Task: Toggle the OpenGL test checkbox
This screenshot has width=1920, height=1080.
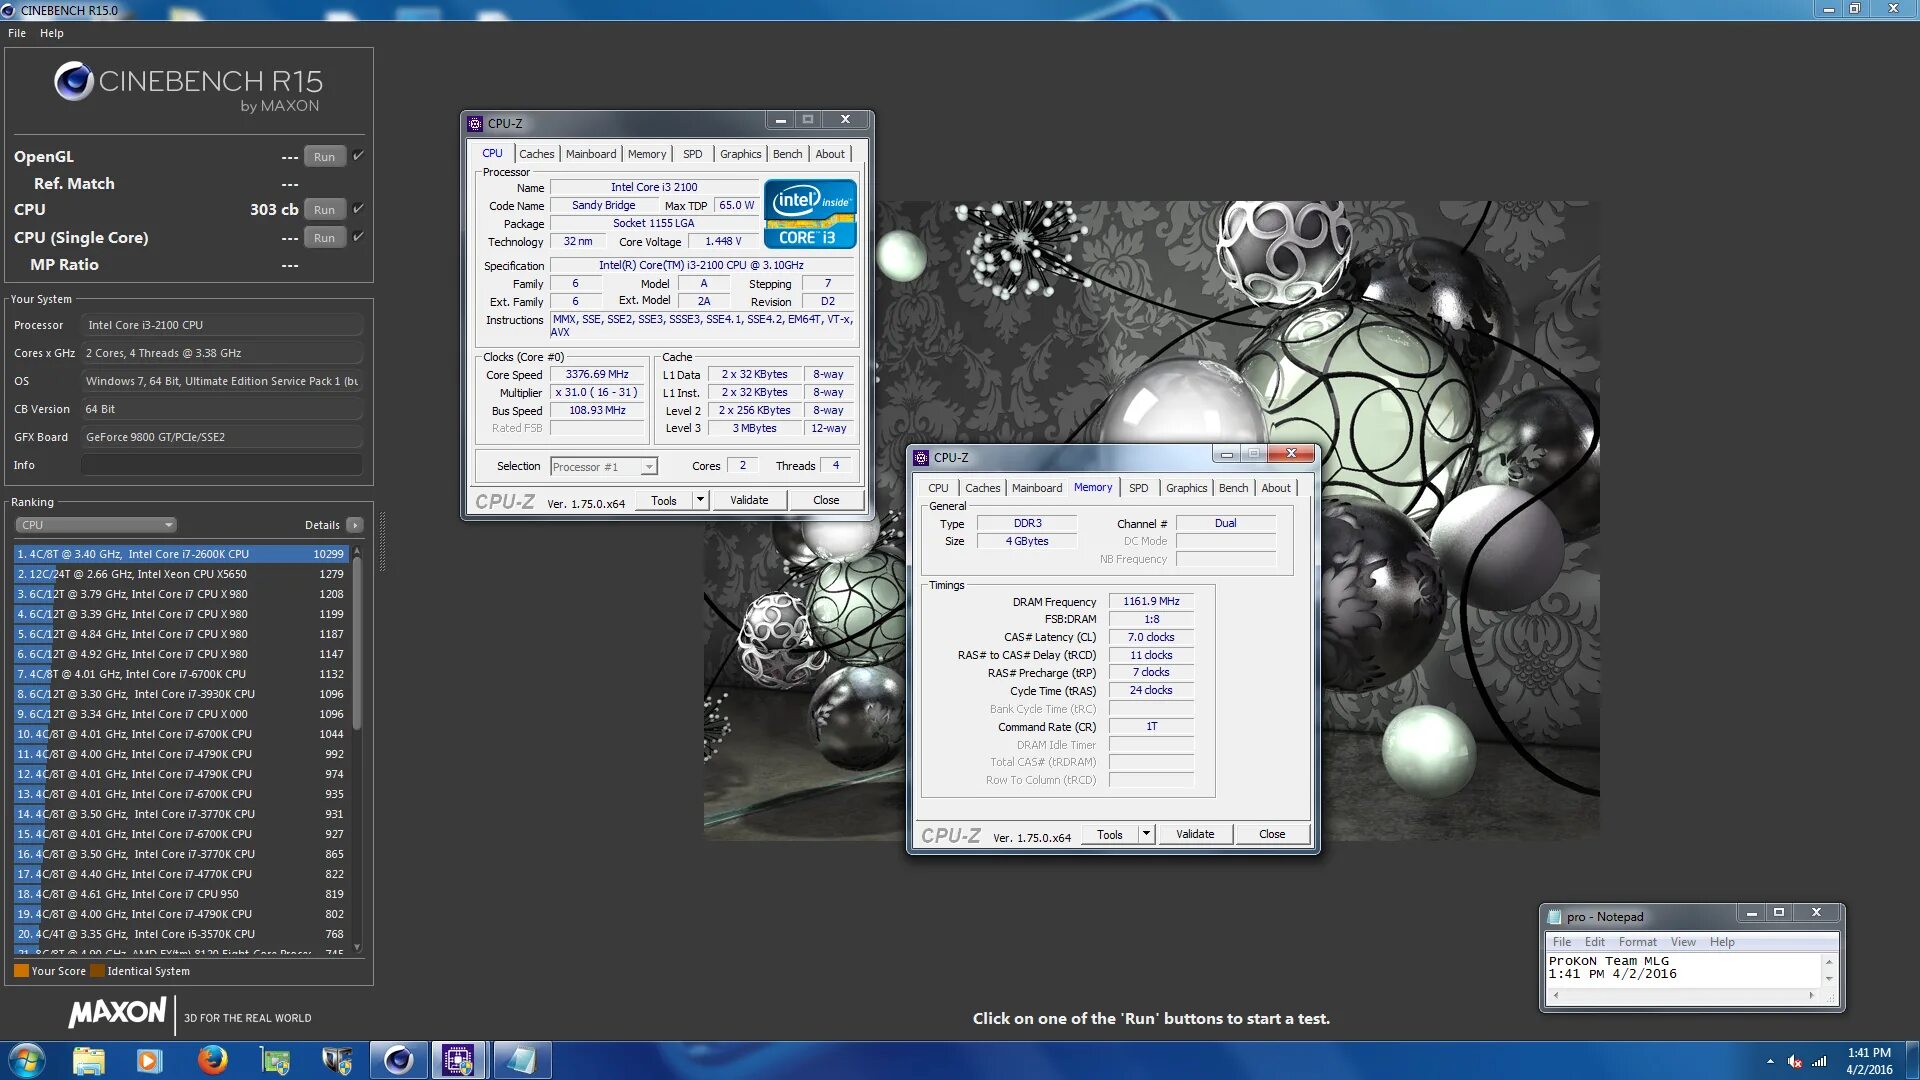Action: click(358, 155)
